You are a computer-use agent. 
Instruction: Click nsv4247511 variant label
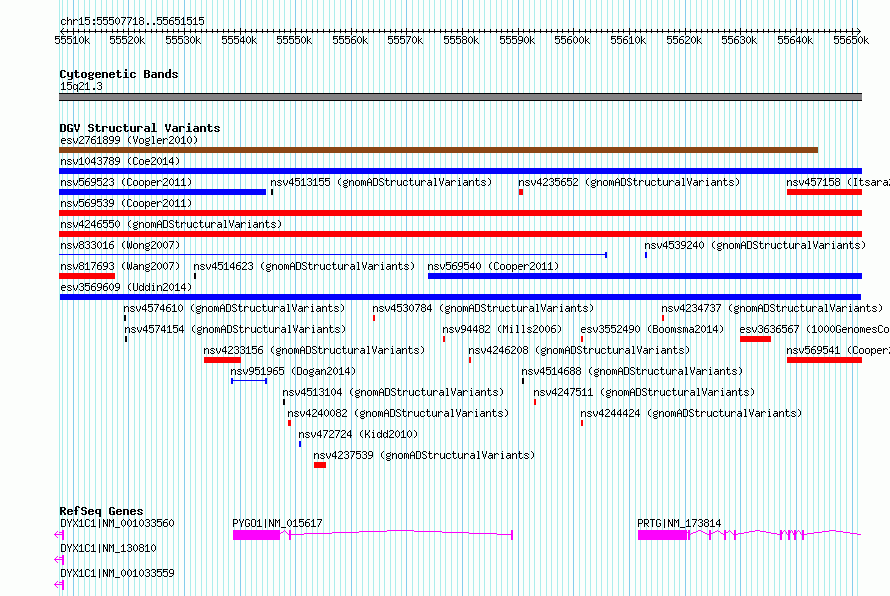[644, 392]
